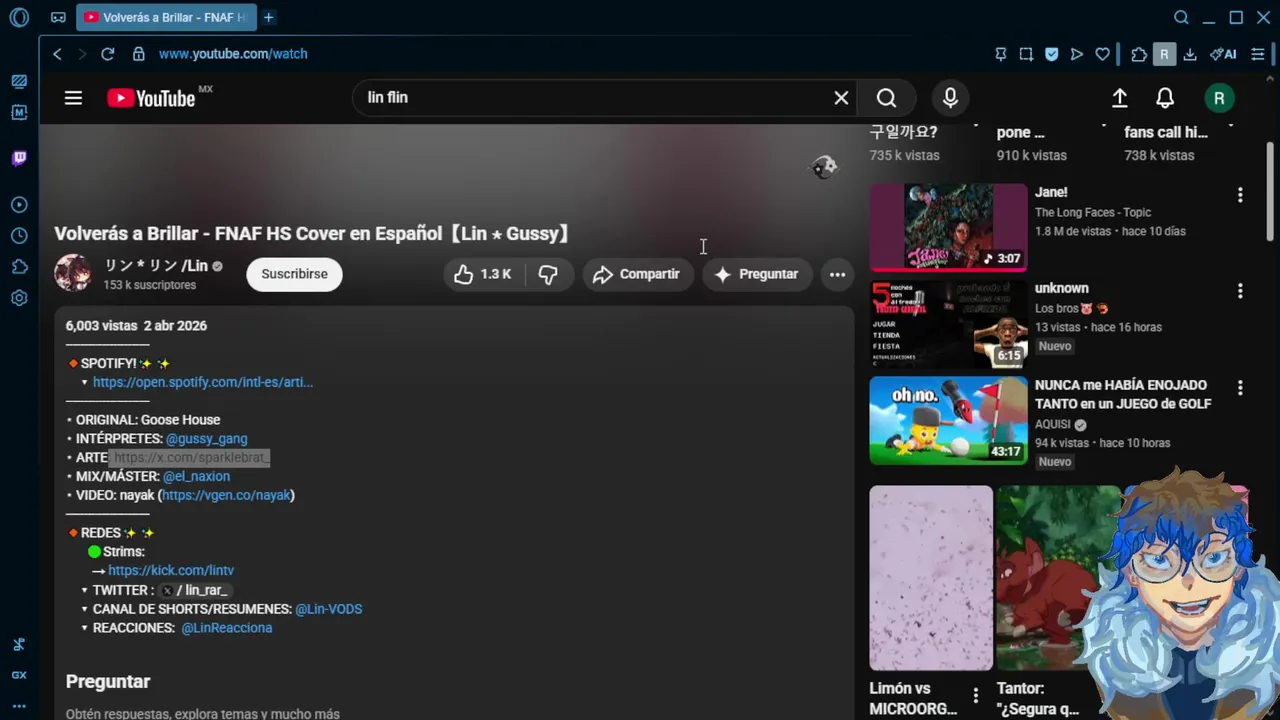Open the Opera menu logo
The image size is (1280, 720).
pyautogui.click(x=19, y=17)
